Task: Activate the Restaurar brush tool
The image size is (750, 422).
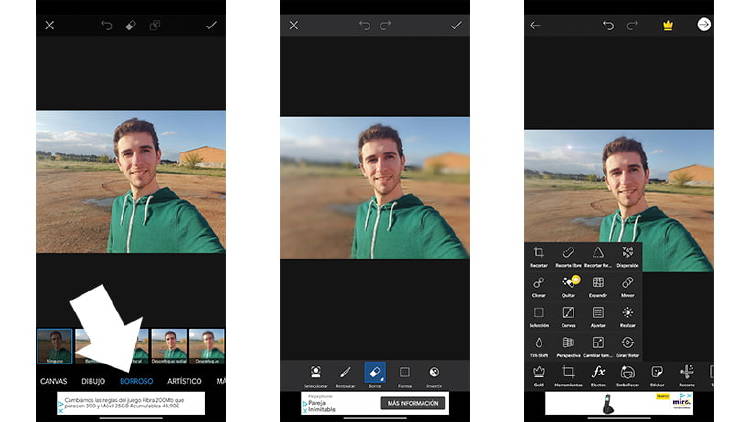Action: pos(345,373)
